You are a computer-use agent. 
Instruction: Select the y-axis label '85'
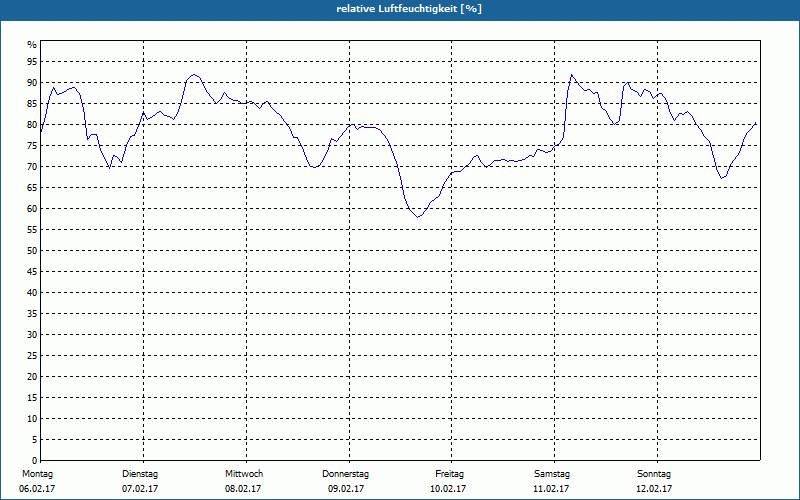(x=32, y=104)
